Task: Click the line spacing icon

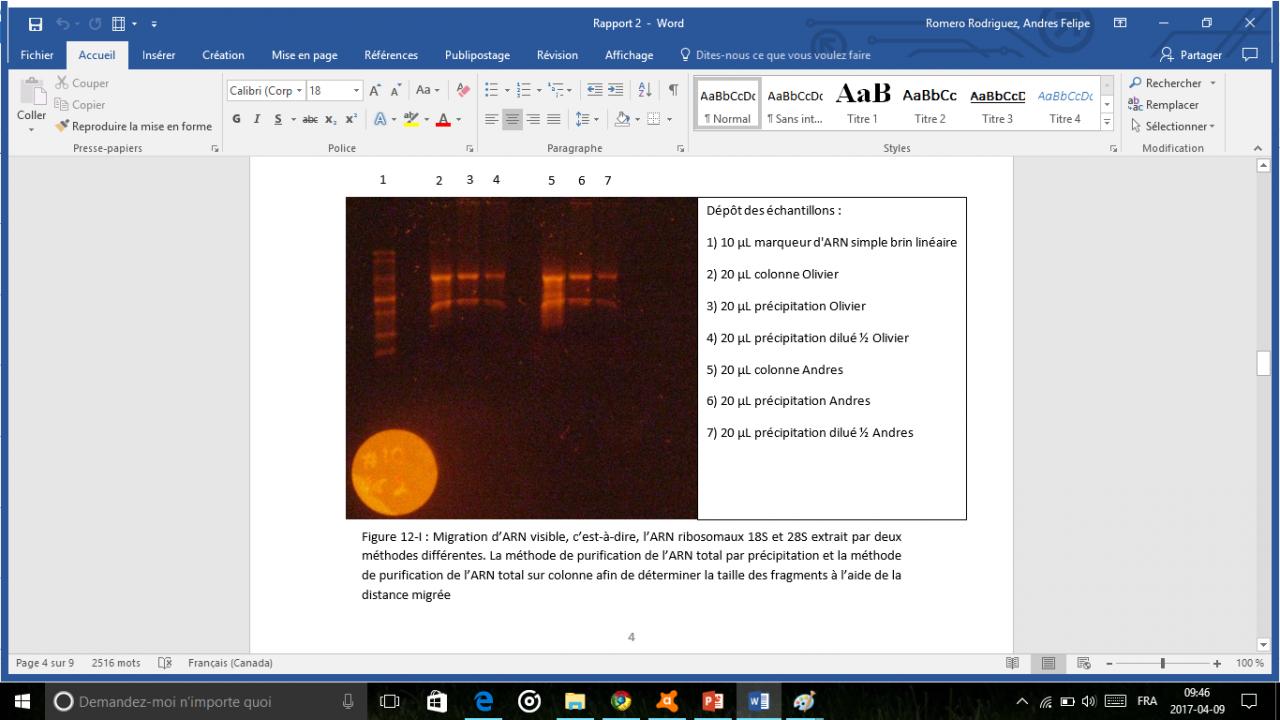Action: tap(583, 119)
